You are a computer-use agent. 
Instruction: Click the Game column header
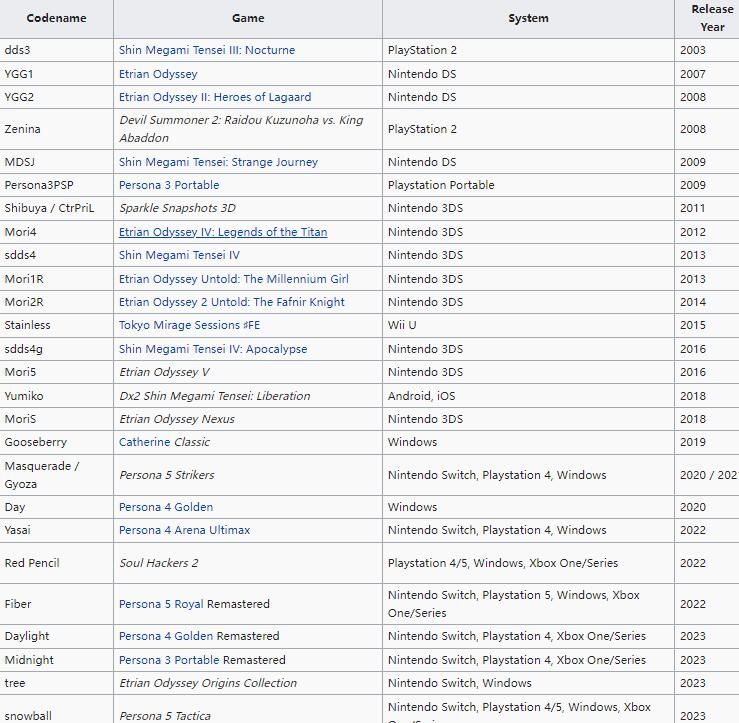(248, 18)
